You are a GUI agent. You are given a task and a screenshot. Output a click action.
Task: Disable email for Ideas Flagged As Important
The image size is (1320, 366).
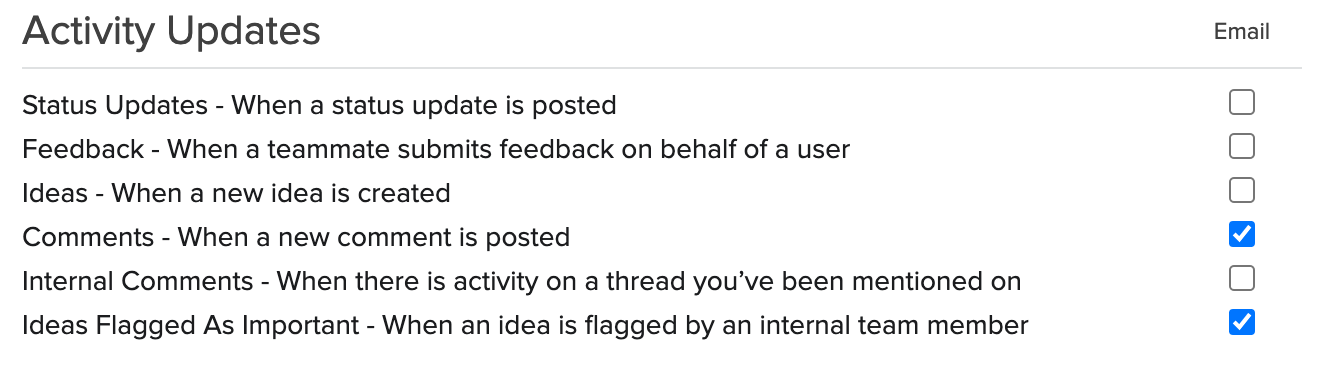[x=1241, y=322]
